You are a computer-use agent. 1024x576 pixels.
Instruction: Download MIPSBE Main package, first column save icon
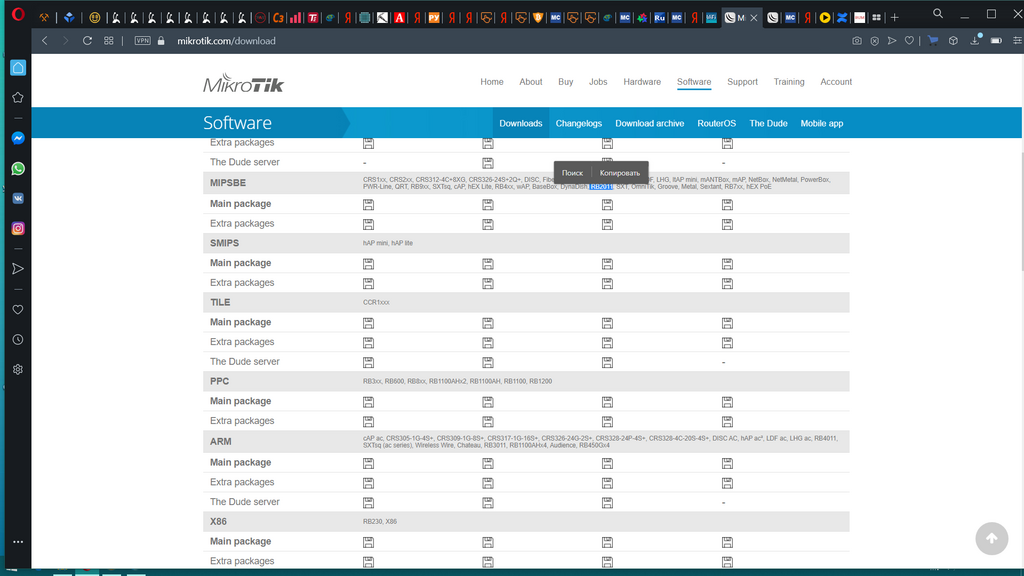[x=368, y=204]
